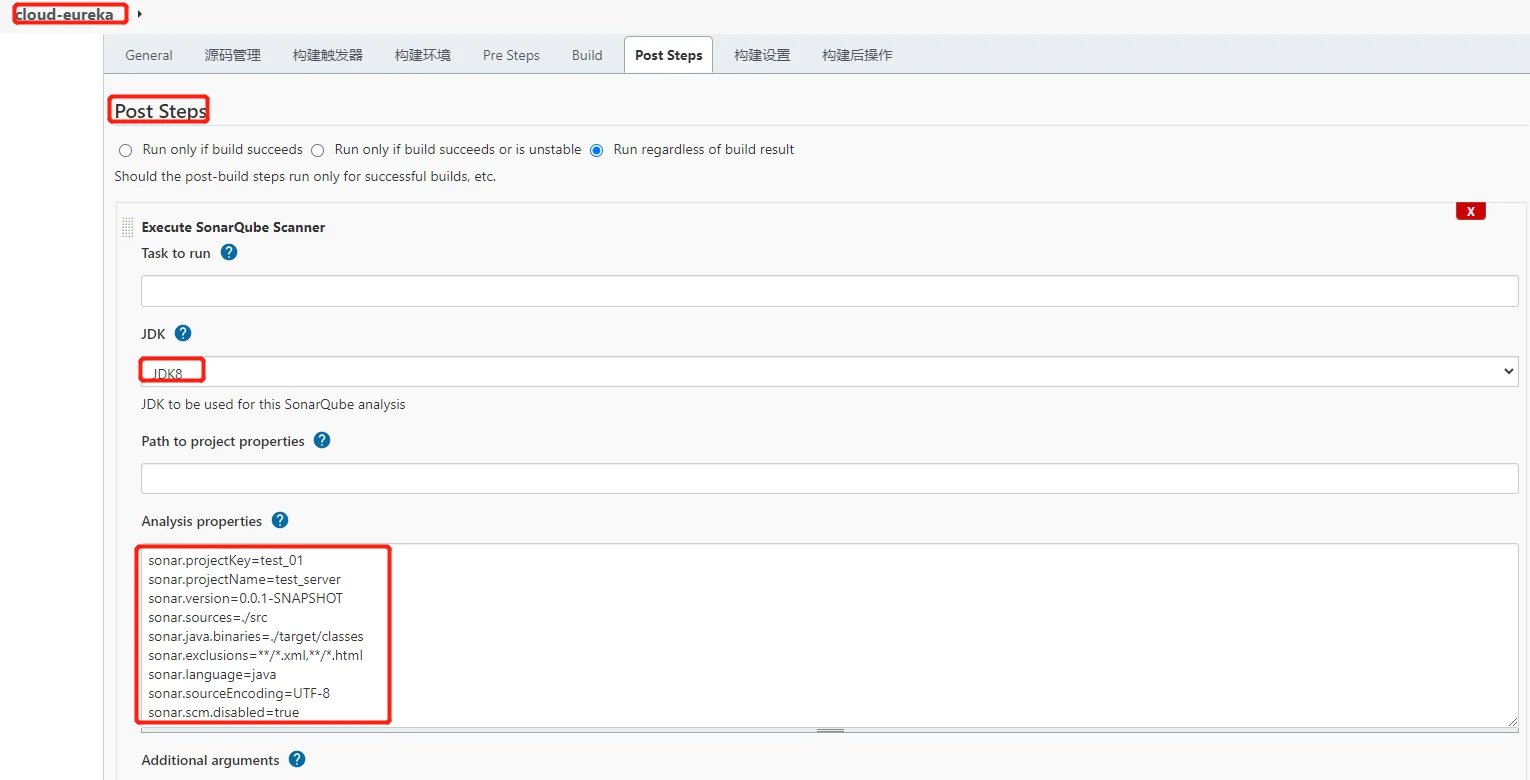This screenshot has height=780, width=1530.
Task: Click the Post Steps section heading
Action: (160, 111)
